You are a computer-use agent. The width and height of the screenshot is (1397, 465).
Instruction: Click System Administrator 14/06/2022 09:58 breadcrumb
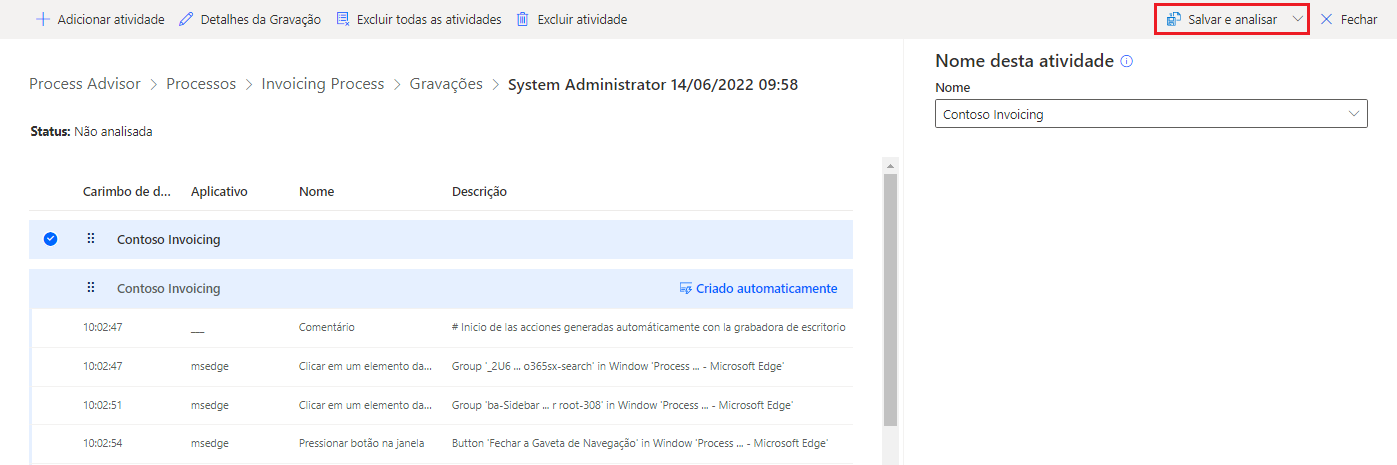click(653, 84)
